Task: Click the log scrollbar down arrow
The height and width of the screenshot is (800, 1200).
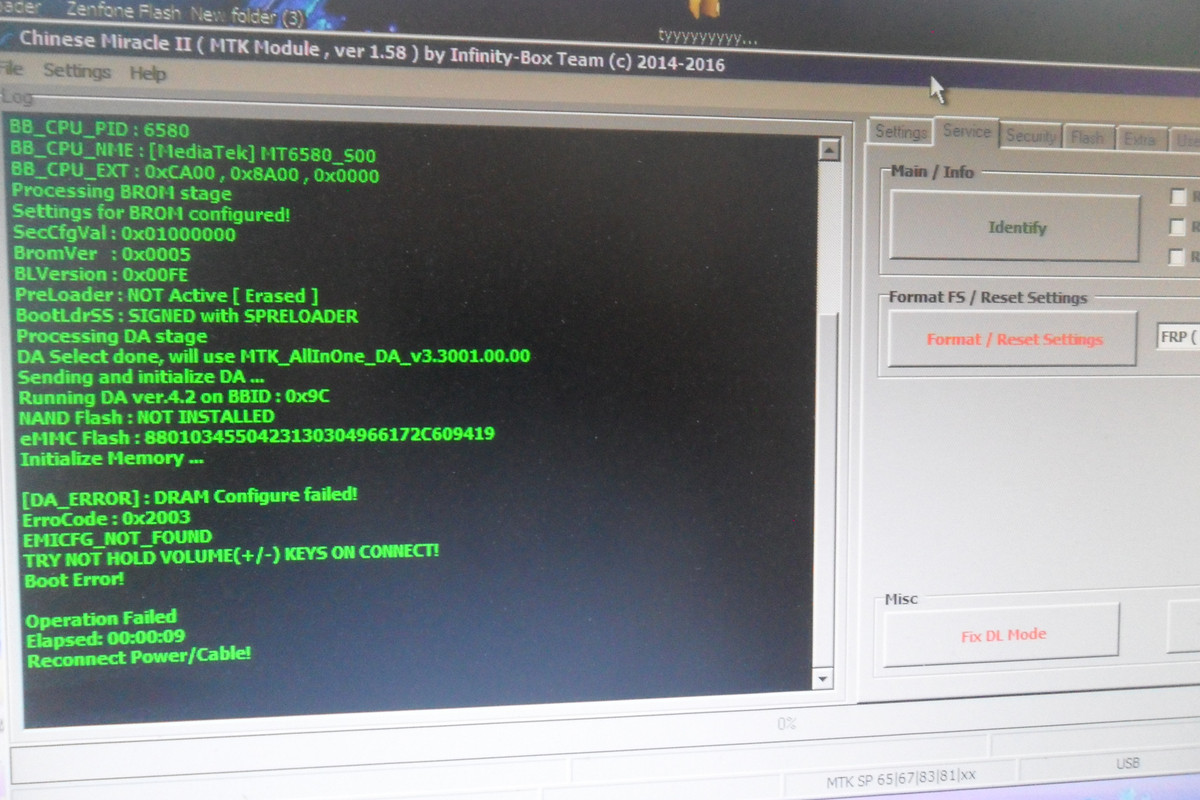Action: pos(825,679)
